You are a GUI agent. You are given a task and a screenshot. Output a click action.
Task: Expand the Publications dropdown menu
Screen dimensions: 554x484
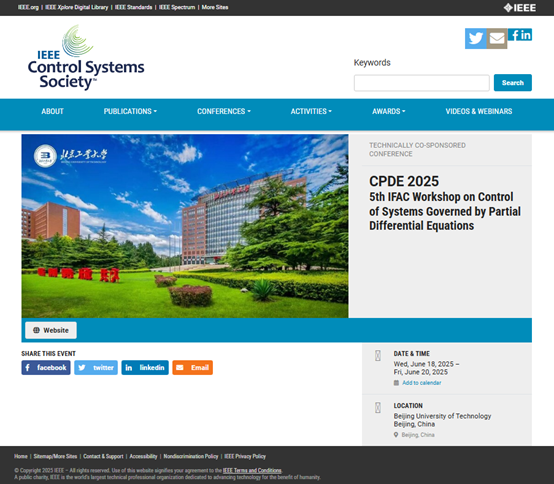click(x=130, y=111)
